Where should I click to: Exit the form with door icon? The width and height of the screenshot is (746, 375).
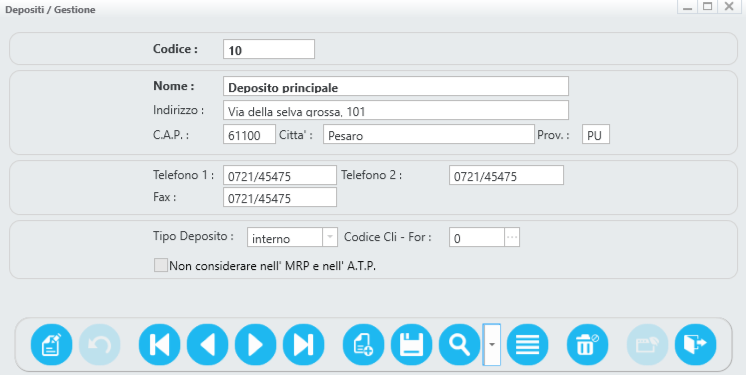point(695,345)
